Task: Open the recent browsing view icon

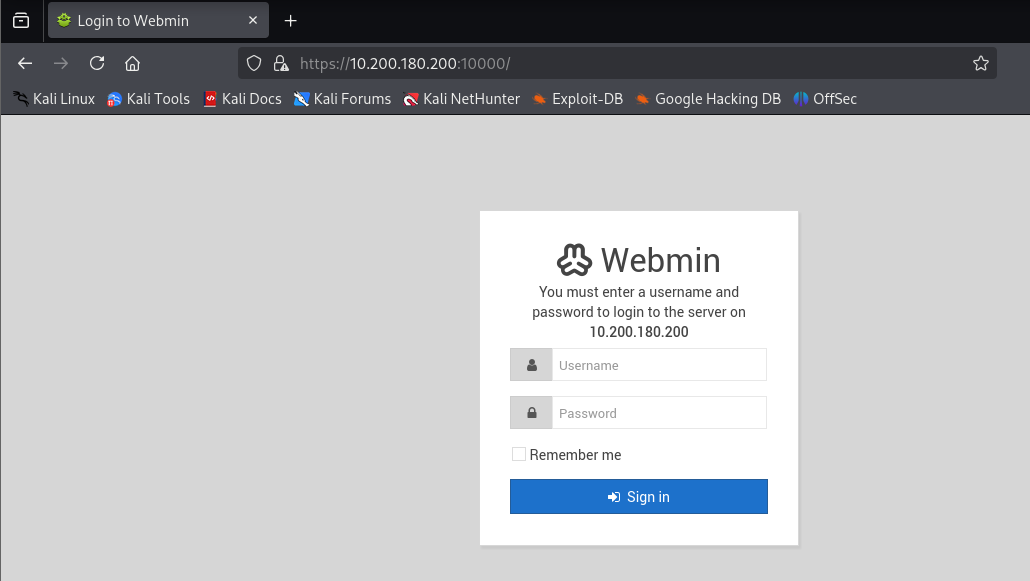Action: (21, 21)
